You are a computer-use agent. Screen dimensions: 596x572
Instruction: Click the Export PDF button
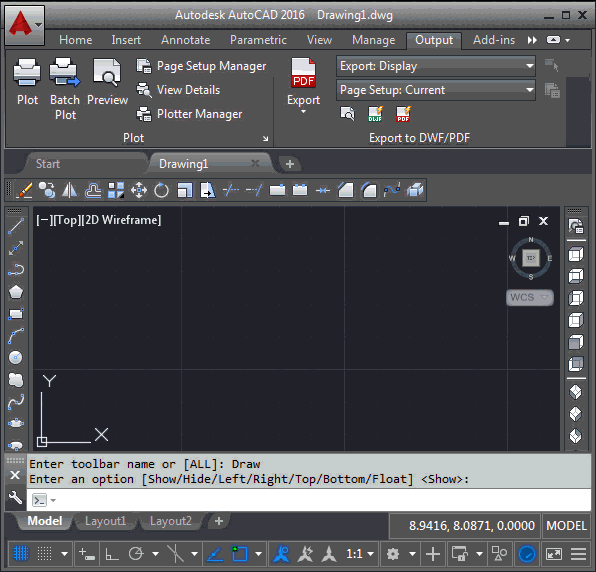(303, 73)
